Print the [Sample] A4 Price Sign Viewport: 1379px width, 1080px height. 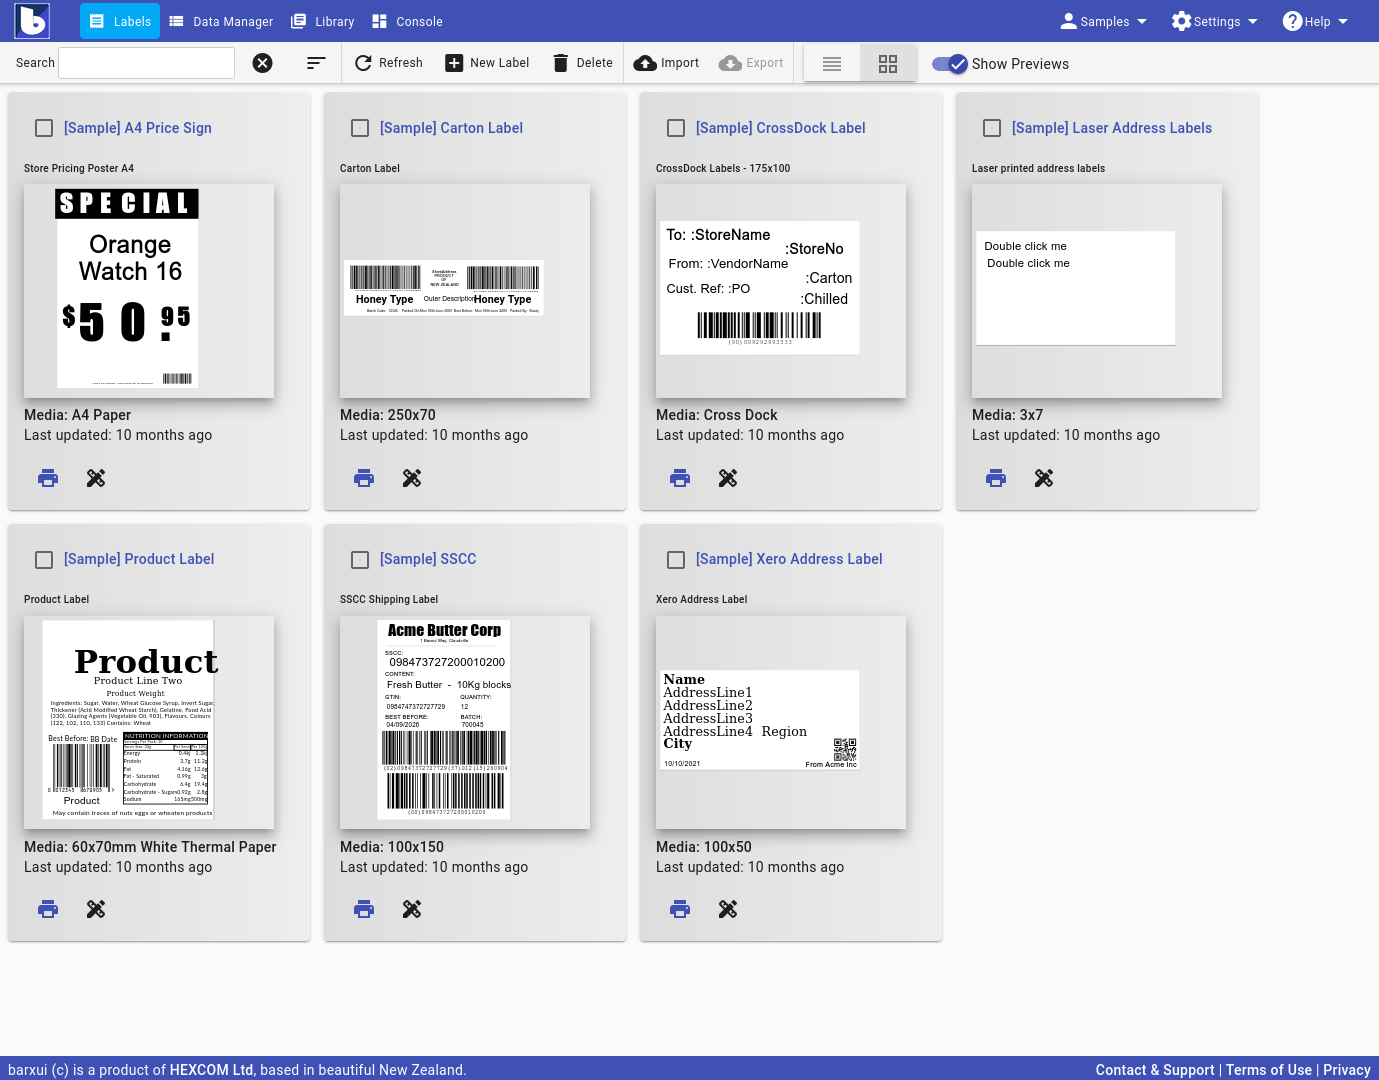click(x=48, y=478)
